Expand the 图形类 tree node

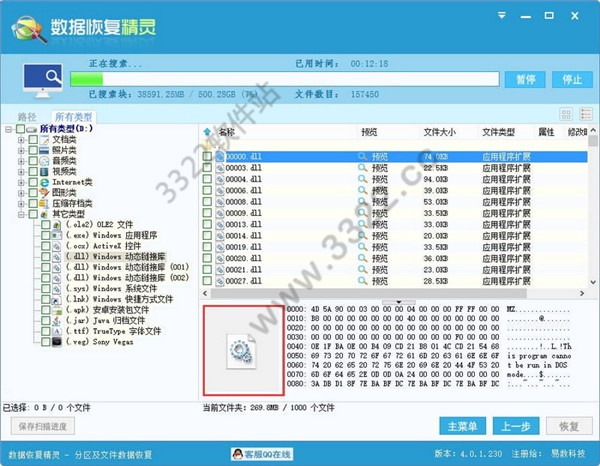[21, 193]
